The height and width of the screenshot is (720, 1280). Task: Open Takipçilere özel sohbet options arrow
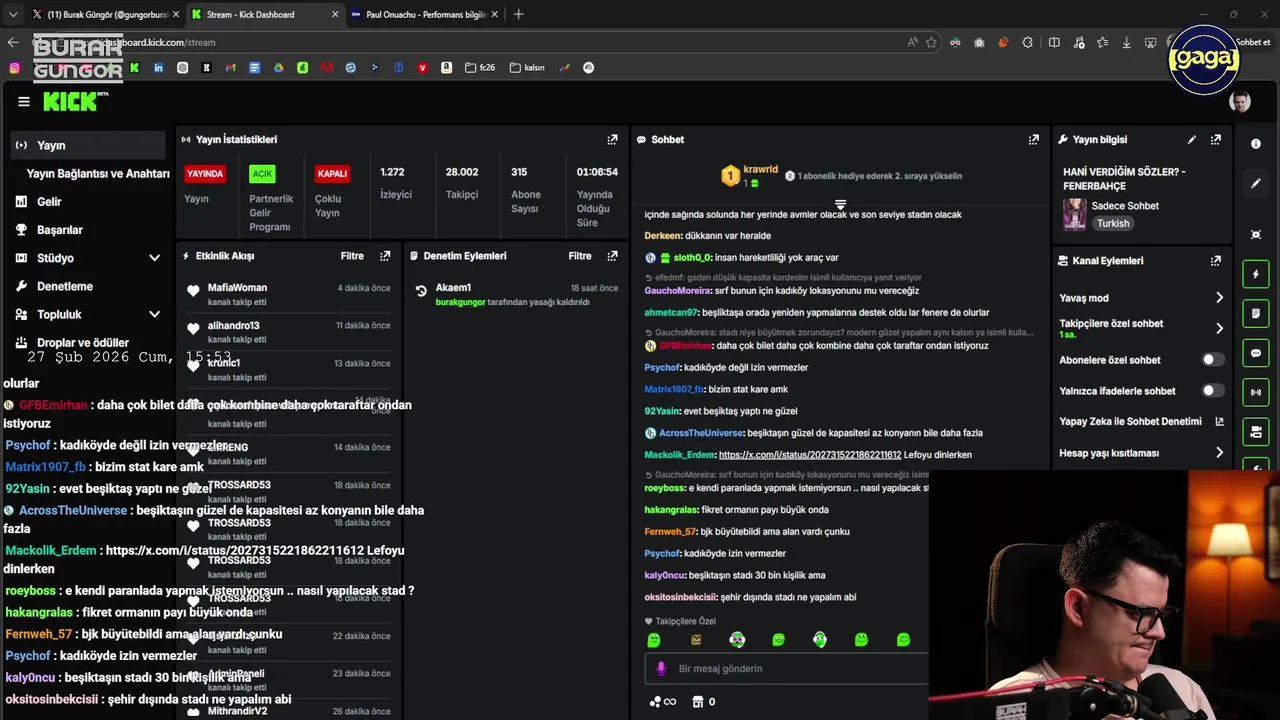(x=1219, y=328)
